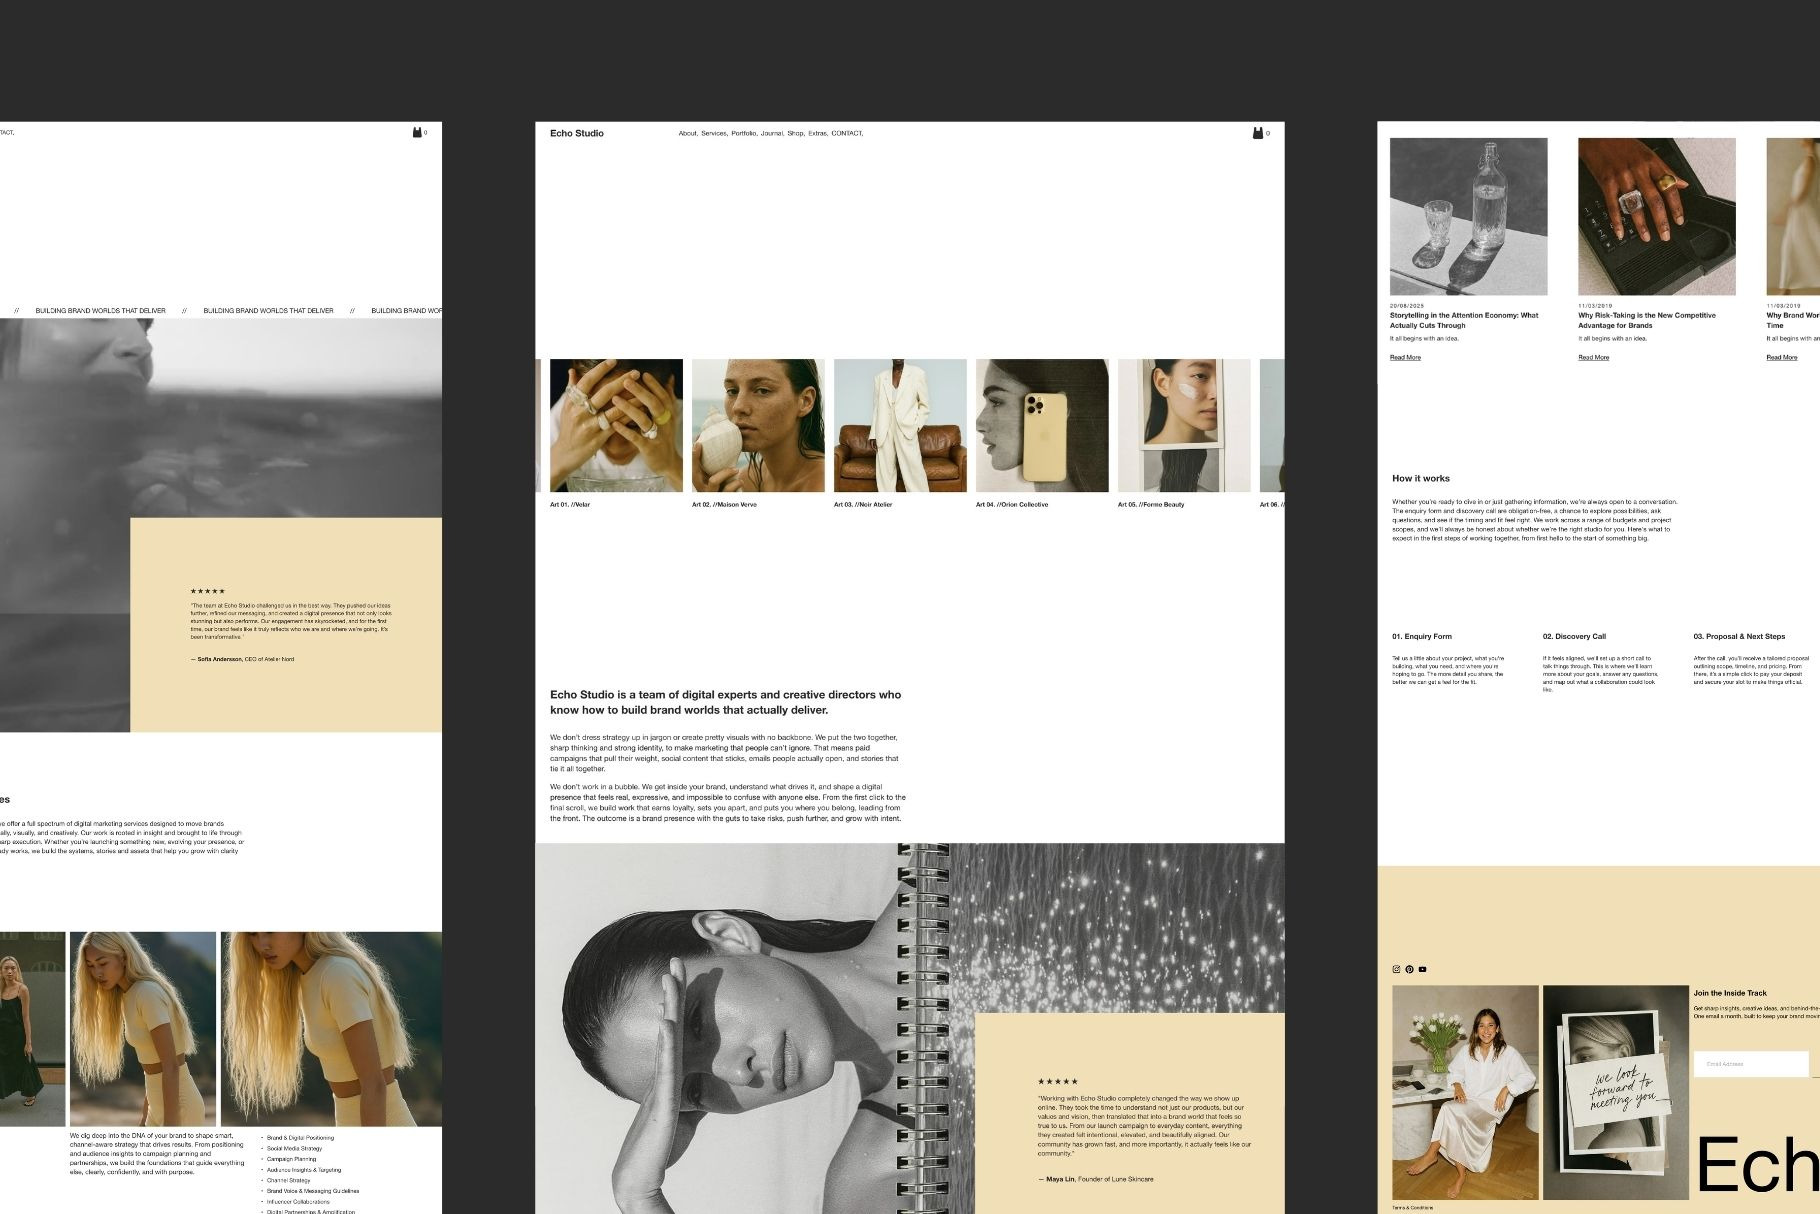Click the 20/08/2025 article date

pos(1407,306)
